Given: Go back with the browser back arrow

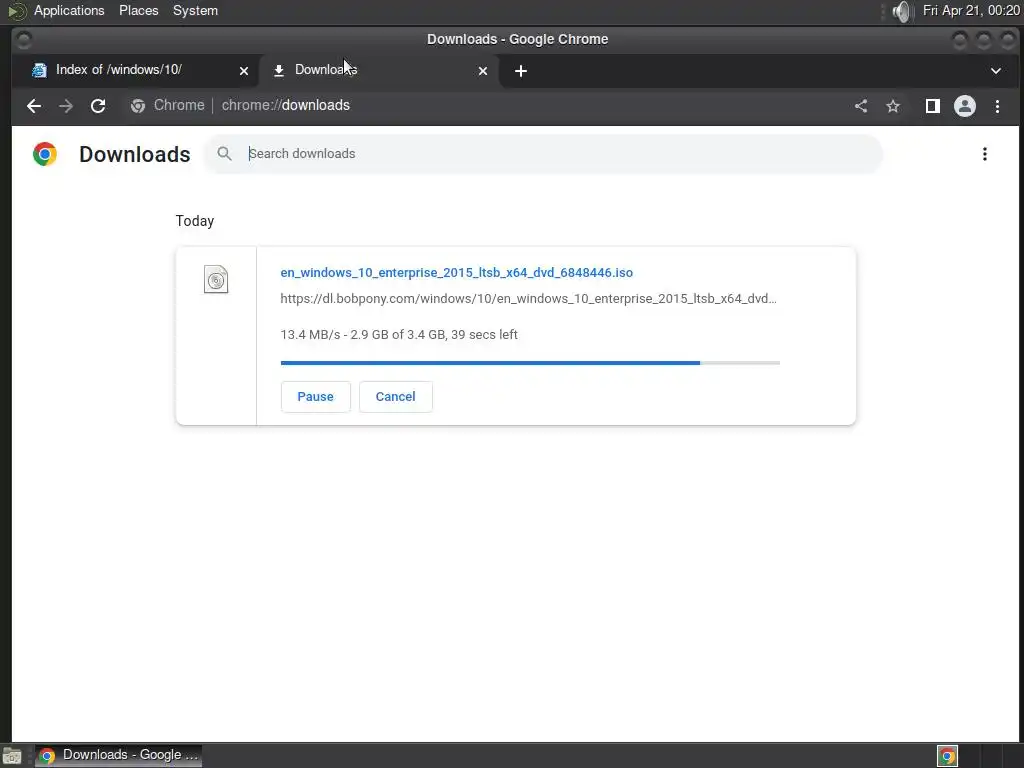Looking at the screenshot, I should [x=34, y=106].
